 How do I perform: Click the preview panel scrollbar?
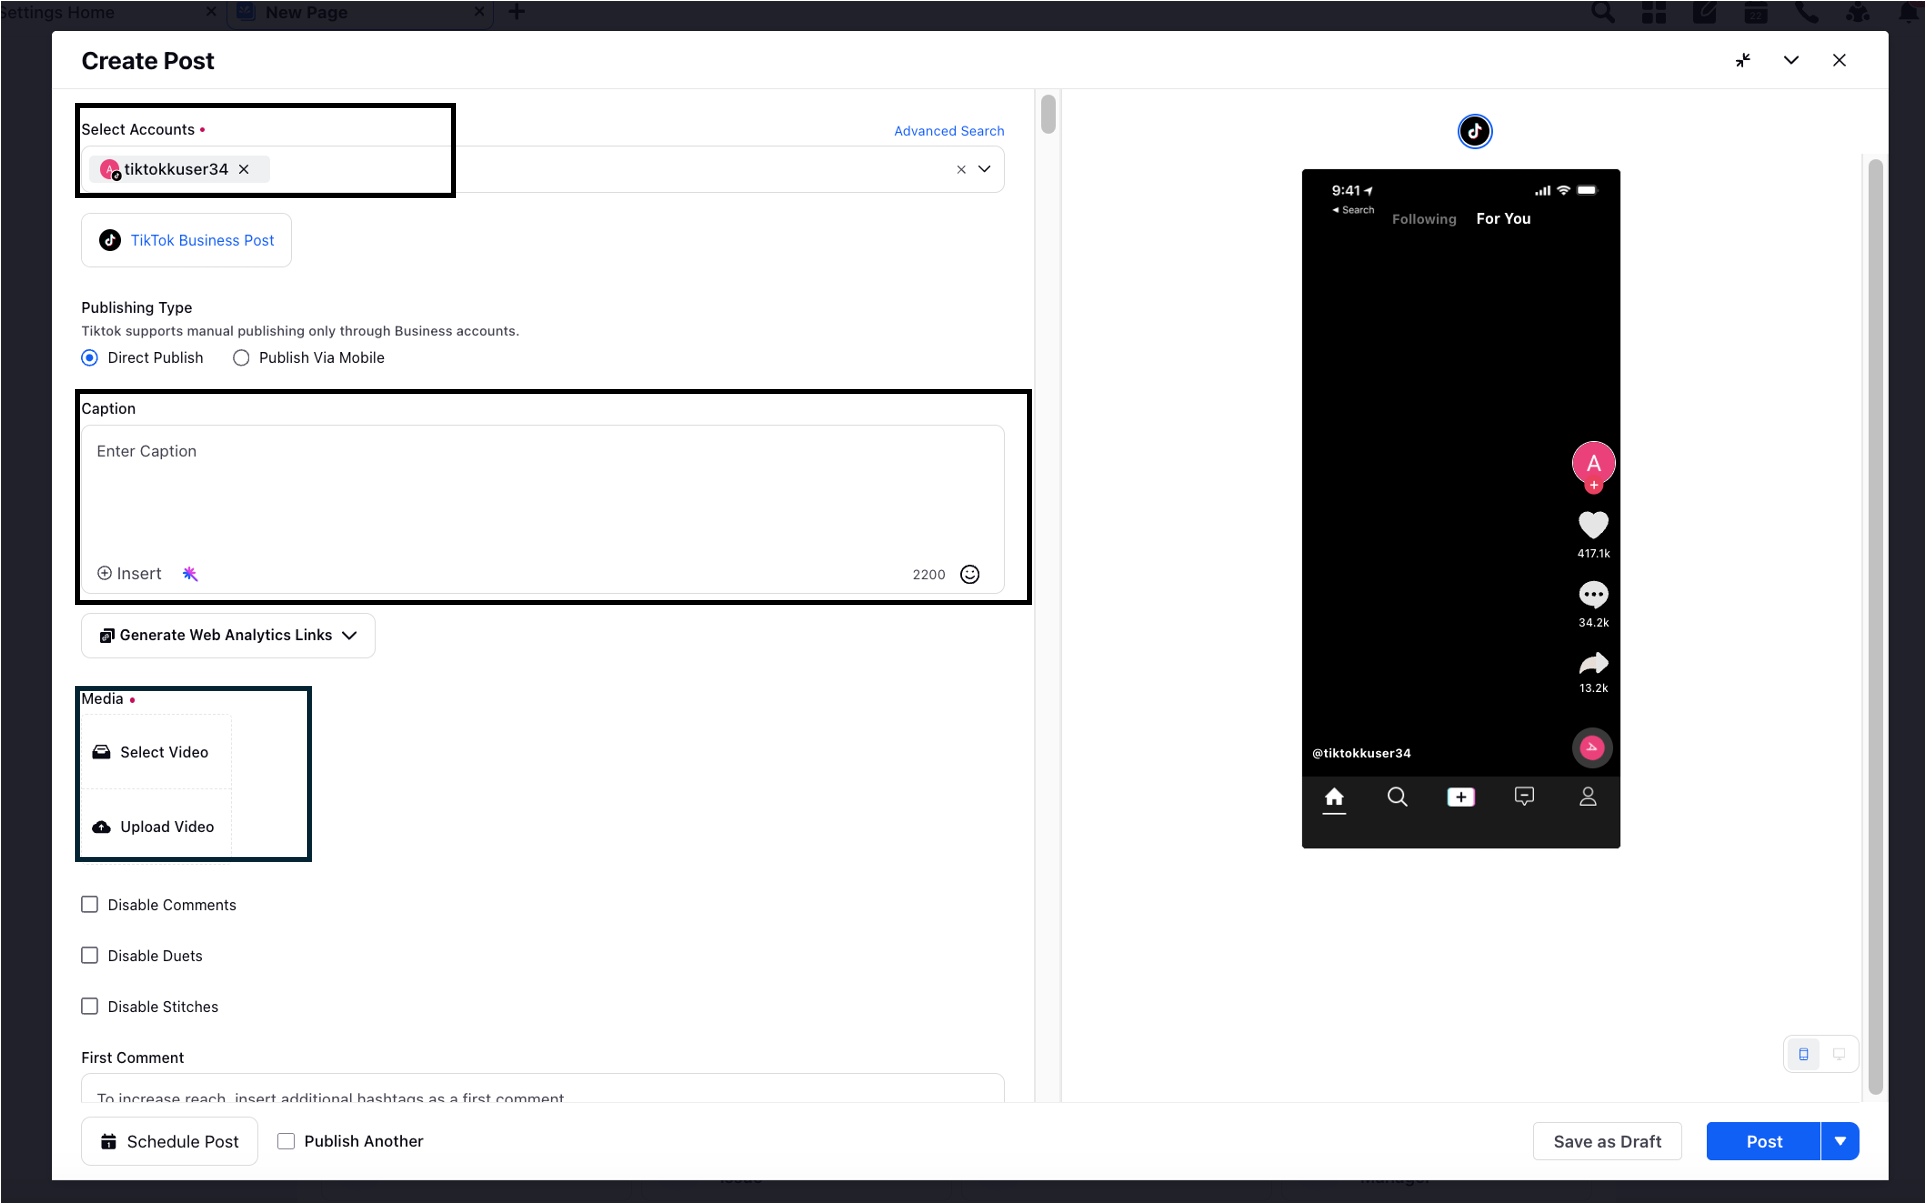(x=1875, y=625)
